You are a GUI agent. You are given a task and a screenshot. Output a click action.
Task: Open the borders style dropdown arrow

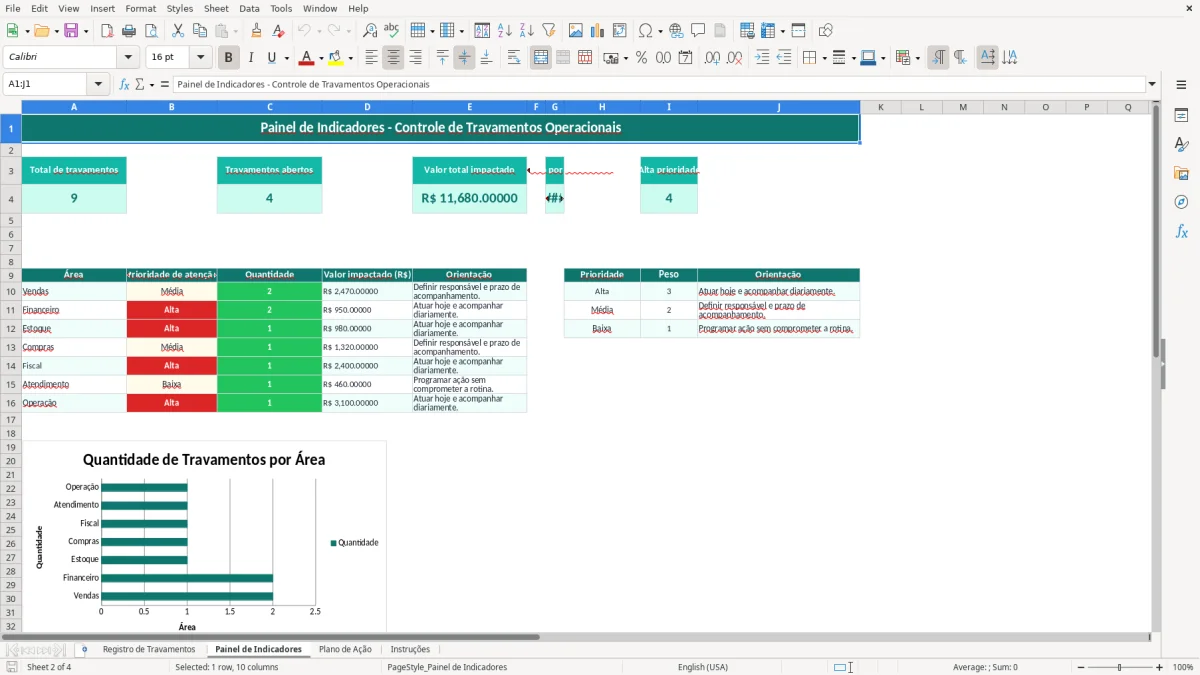[824, 58]
